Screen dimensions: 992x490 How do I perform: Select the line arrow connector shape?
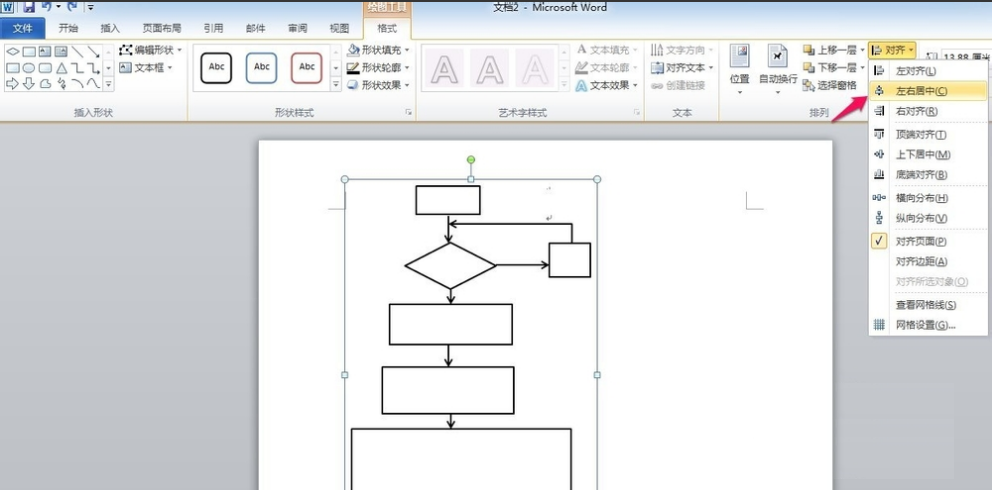point(93,52)
